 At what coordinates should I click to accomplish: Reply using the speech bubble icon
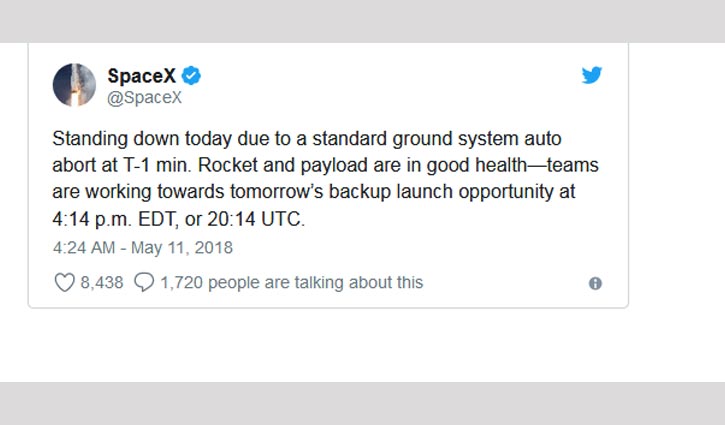pyautogui.click(x=144, y=282)
